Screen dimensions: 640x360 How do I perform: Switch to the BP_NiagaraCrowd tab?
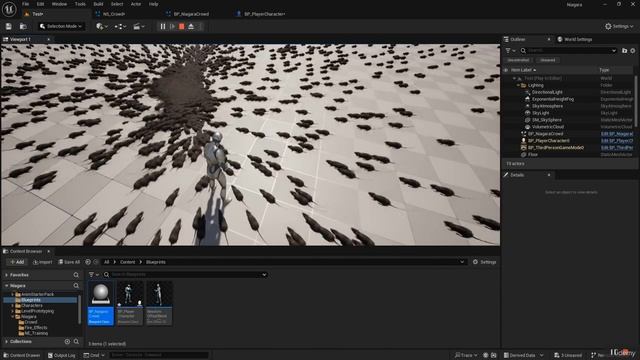coord(191,14)
